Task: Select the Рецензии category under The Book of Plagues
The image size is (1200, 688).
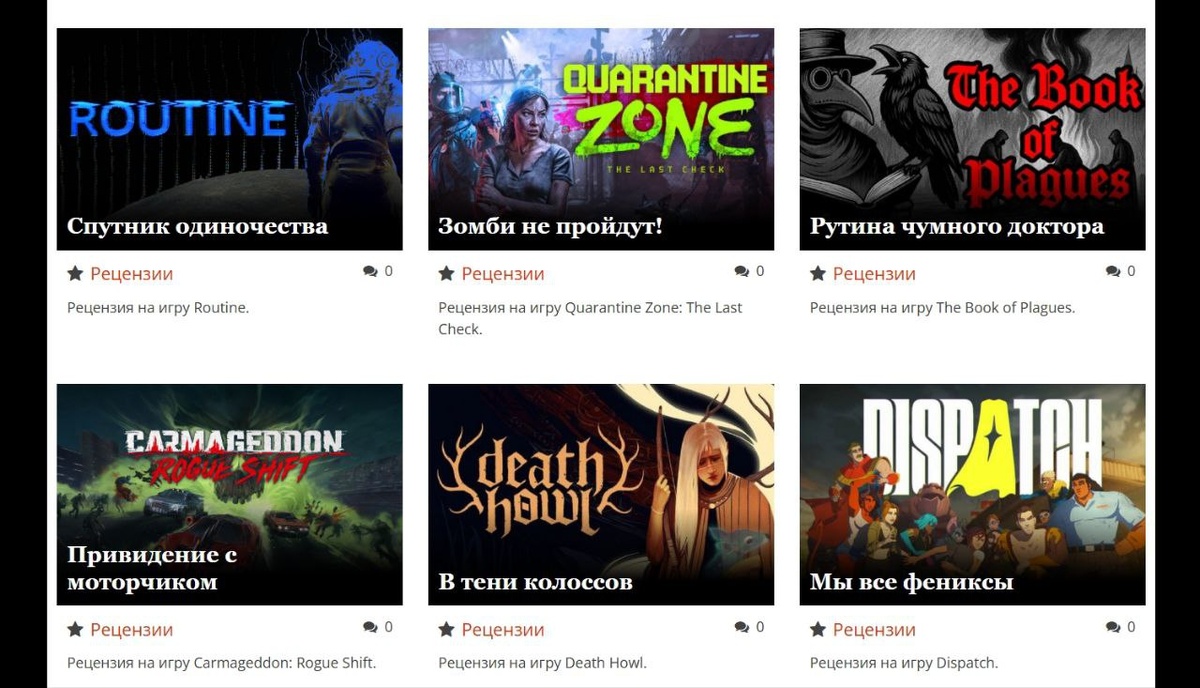Action: coord(874,273)
